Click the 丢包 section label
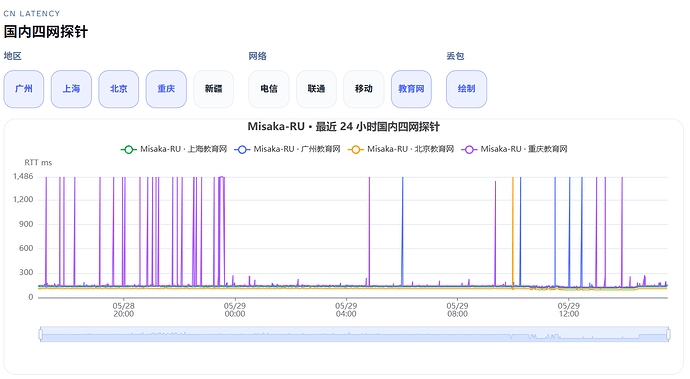 pyautogui.click(x=455, y=56)
